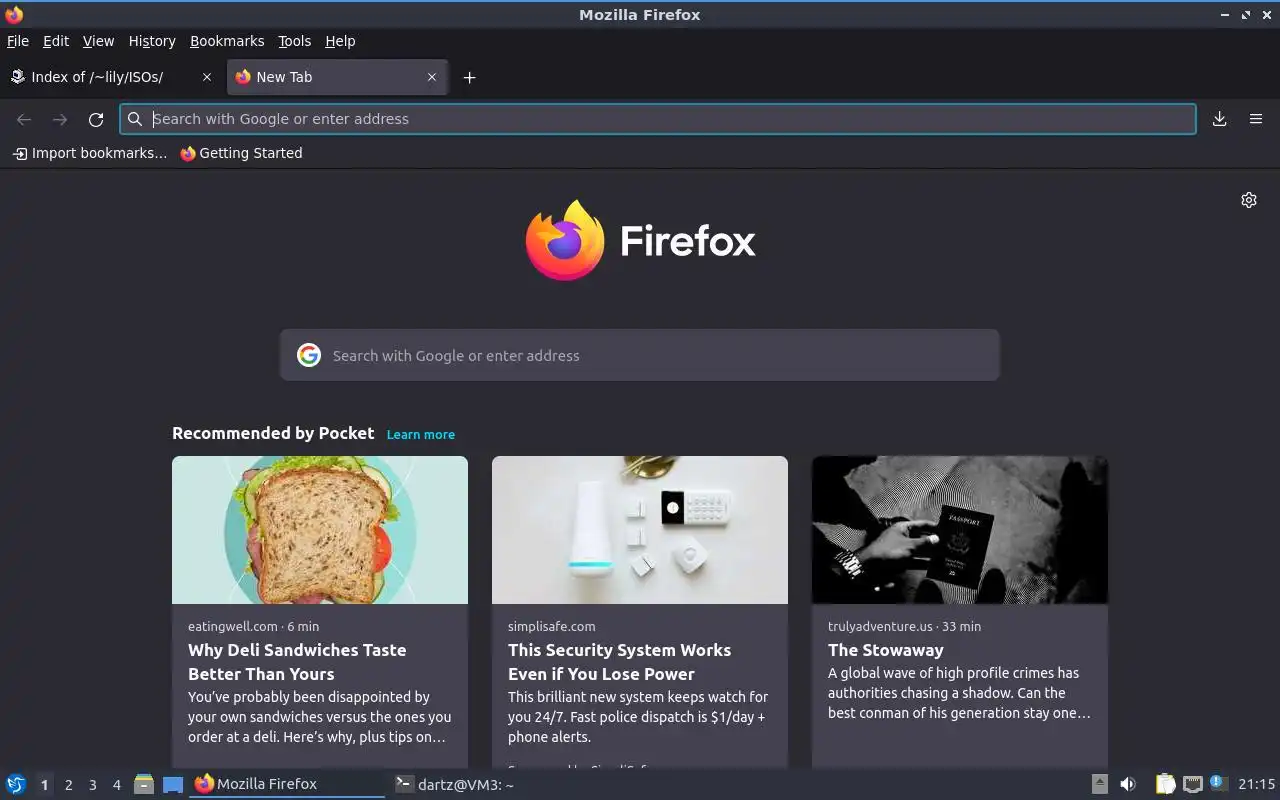This screenshot has height=800, width=1280.
Task: Open the History menu
Action: [152, 41]
